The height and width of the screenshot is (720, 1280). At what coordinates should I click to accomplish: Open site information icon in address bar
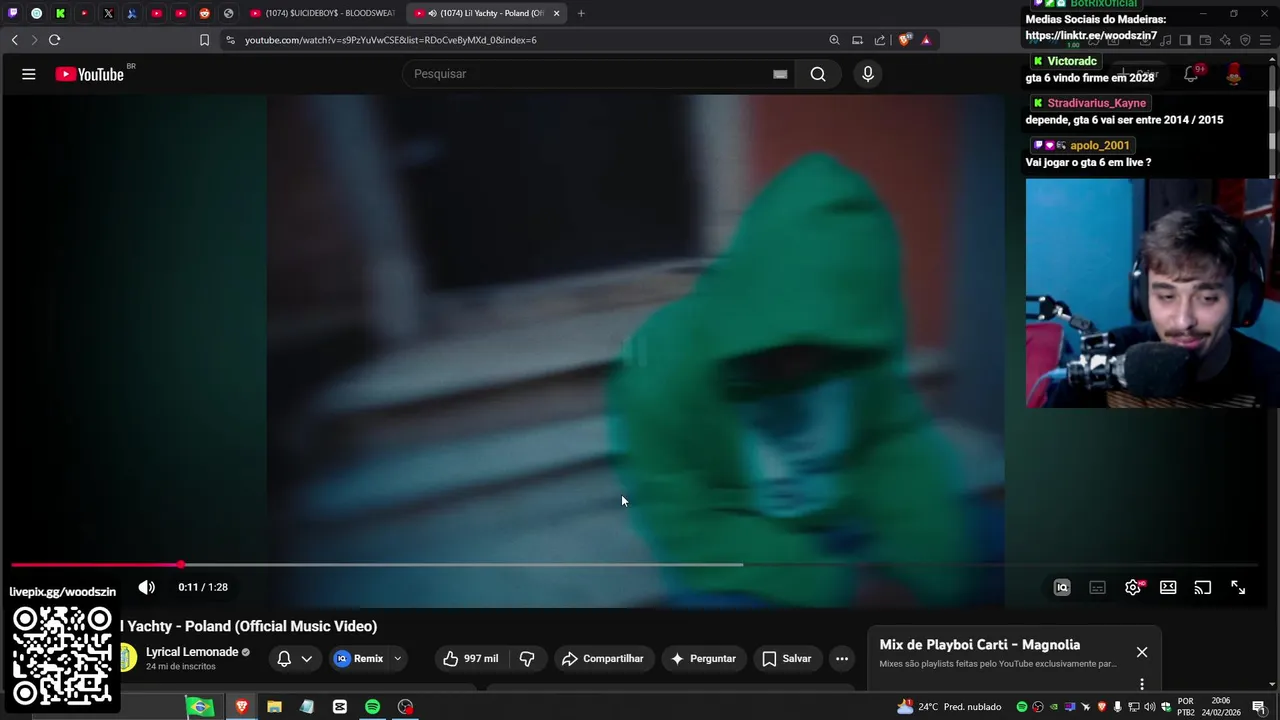231,40
